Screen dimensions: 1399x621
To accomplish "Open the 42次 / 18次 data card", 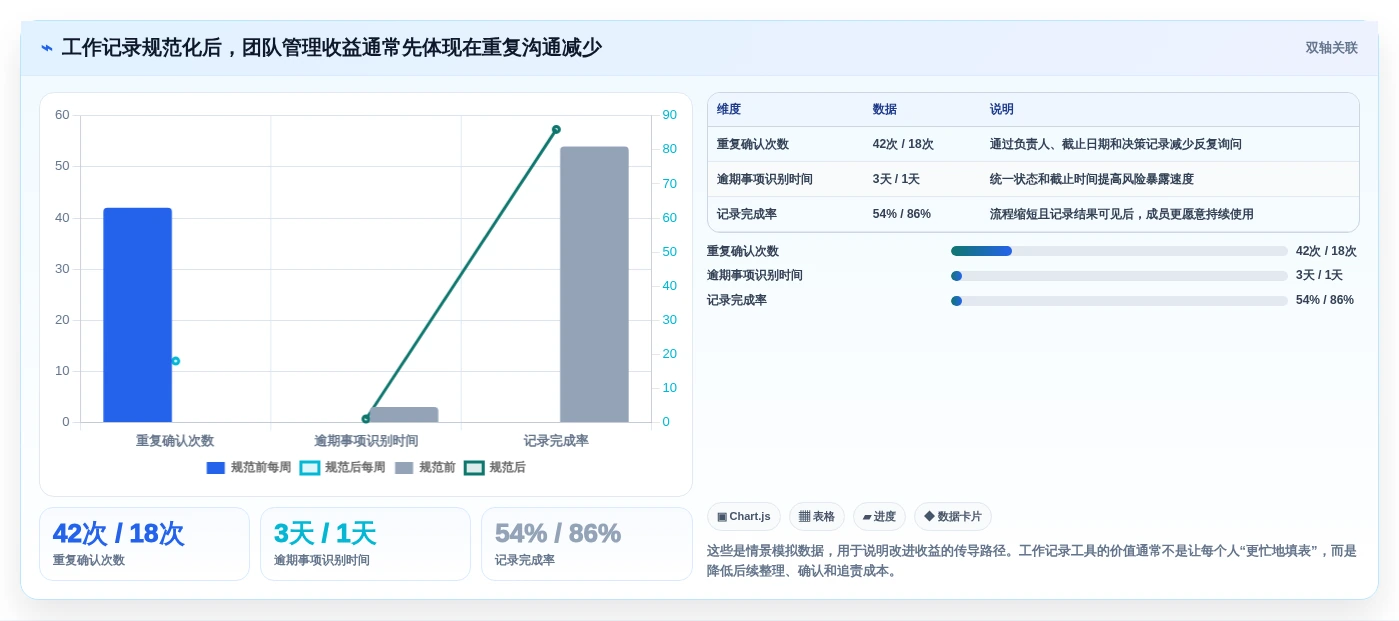I will point(144,544).
